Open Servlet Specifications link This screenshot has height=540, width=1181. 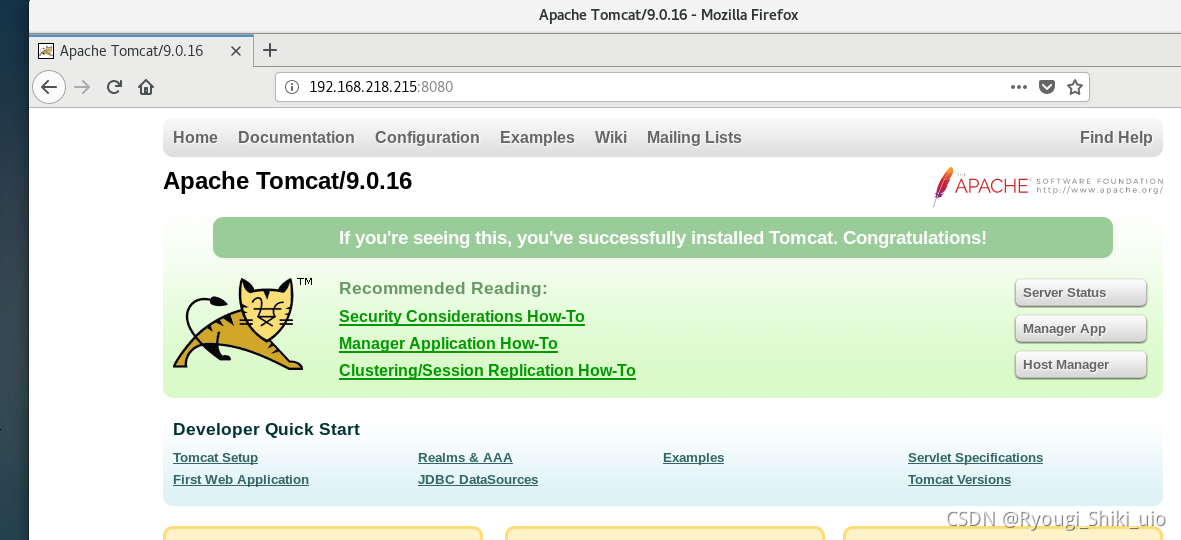[x=975, y=458]
